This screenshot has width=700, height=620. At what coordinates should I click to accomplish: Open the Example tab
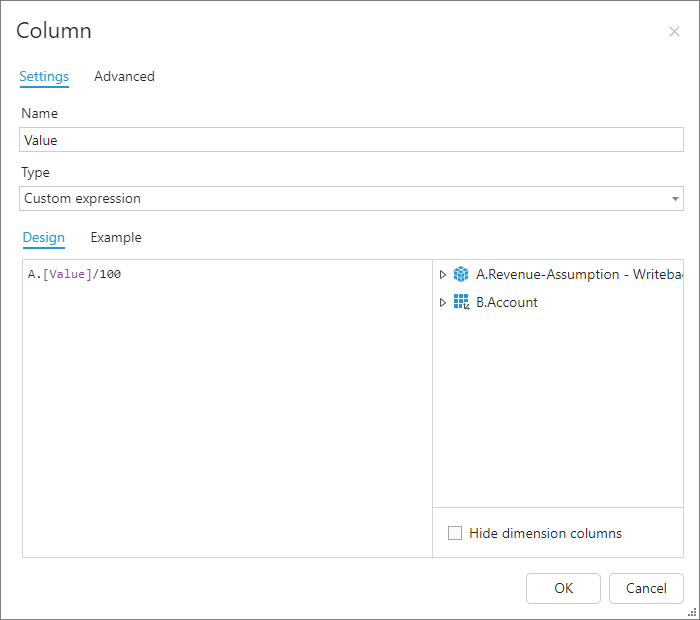pyautogui.click(x=116, y=237)
